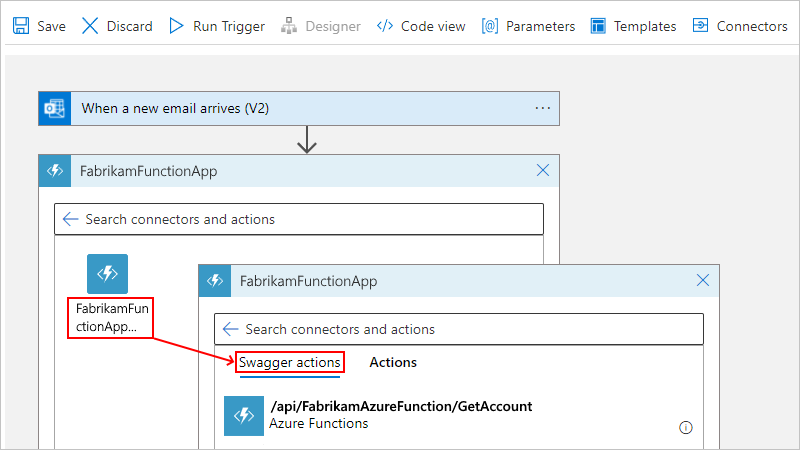This screenshot has height=450, width=800.
Task: Switch to the Swagger actions tab
Action: (290, 362)
